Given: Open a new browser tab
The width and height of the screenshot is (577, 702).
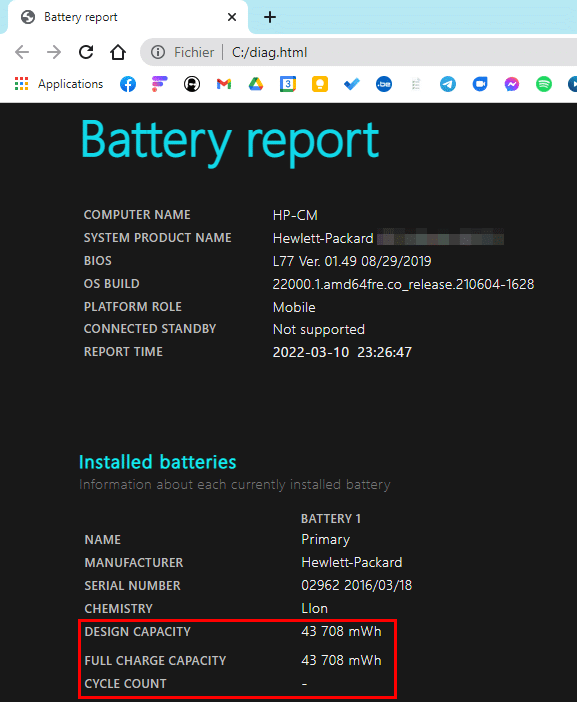Looking at the screenshot, I should [x=270, y=17].
